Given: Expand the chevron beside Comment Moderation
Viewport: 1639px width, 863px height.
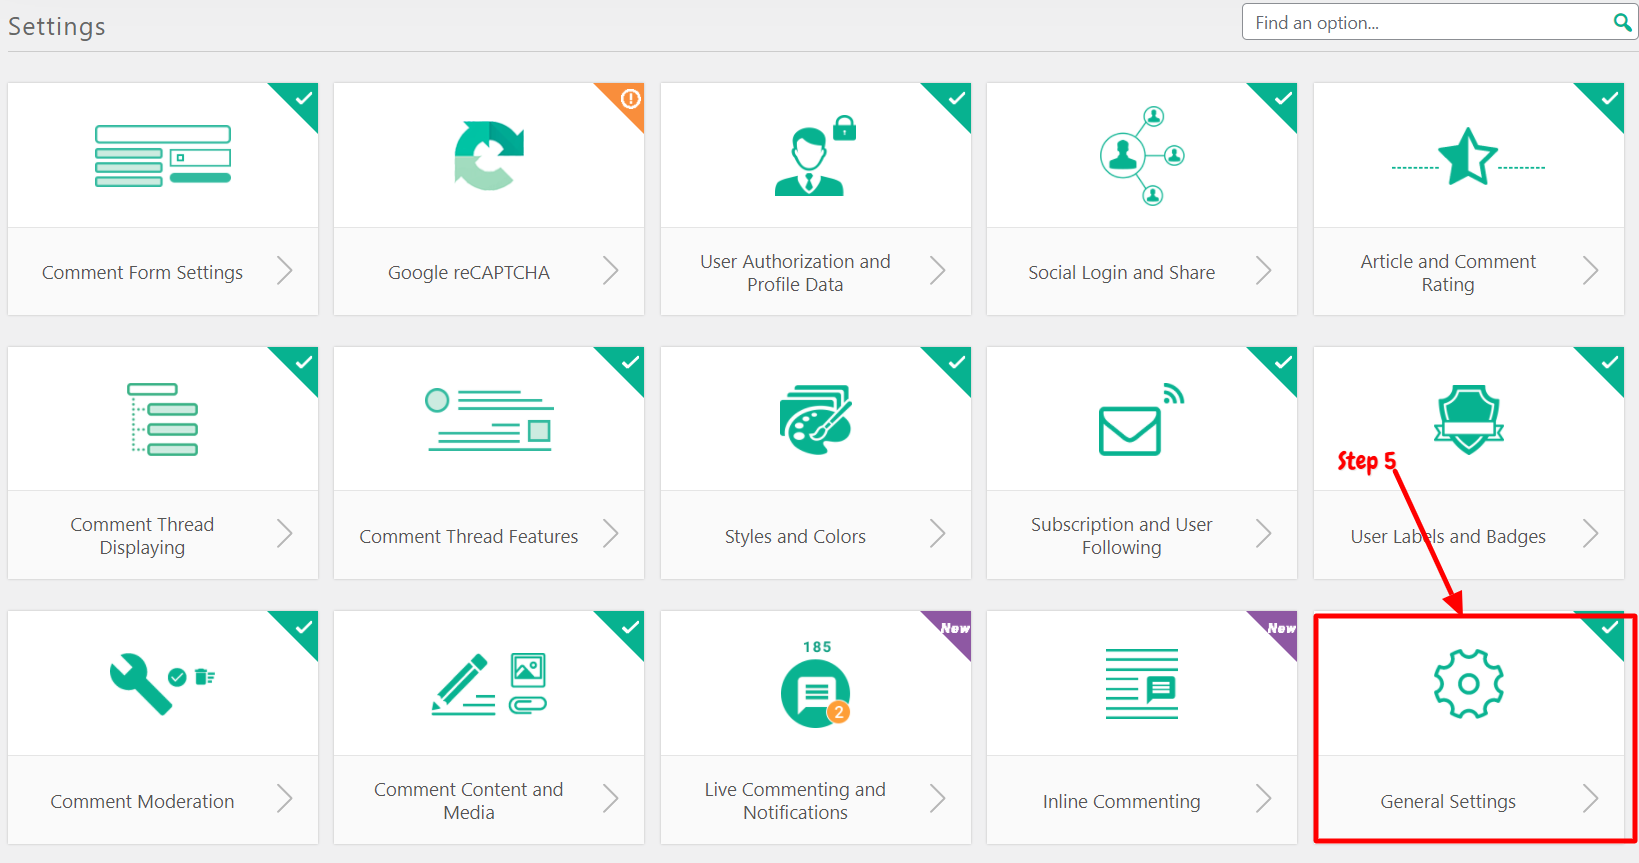Looking at the screenshot, I should pos(285,798).
